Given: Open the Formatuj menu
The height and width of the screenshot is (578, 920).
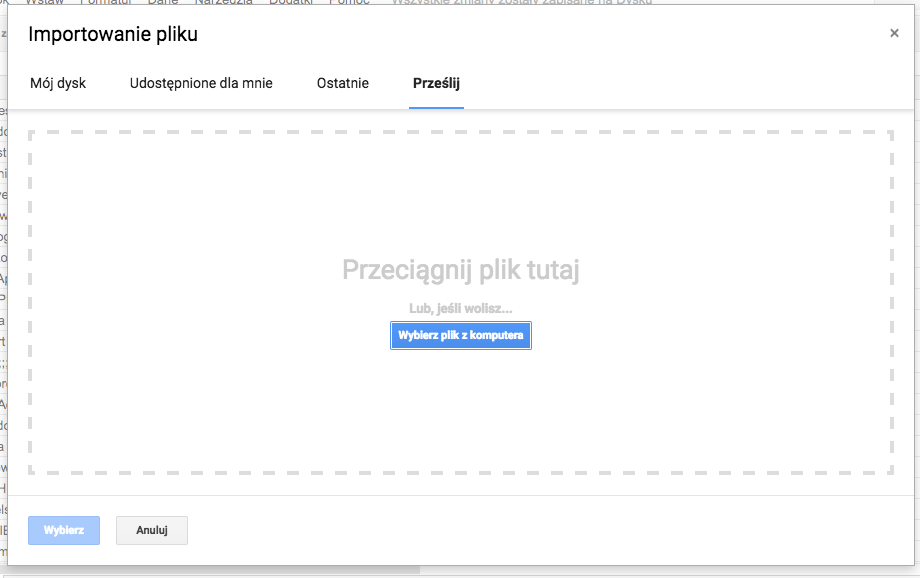Looking at the screenshot, I should 105,3.
